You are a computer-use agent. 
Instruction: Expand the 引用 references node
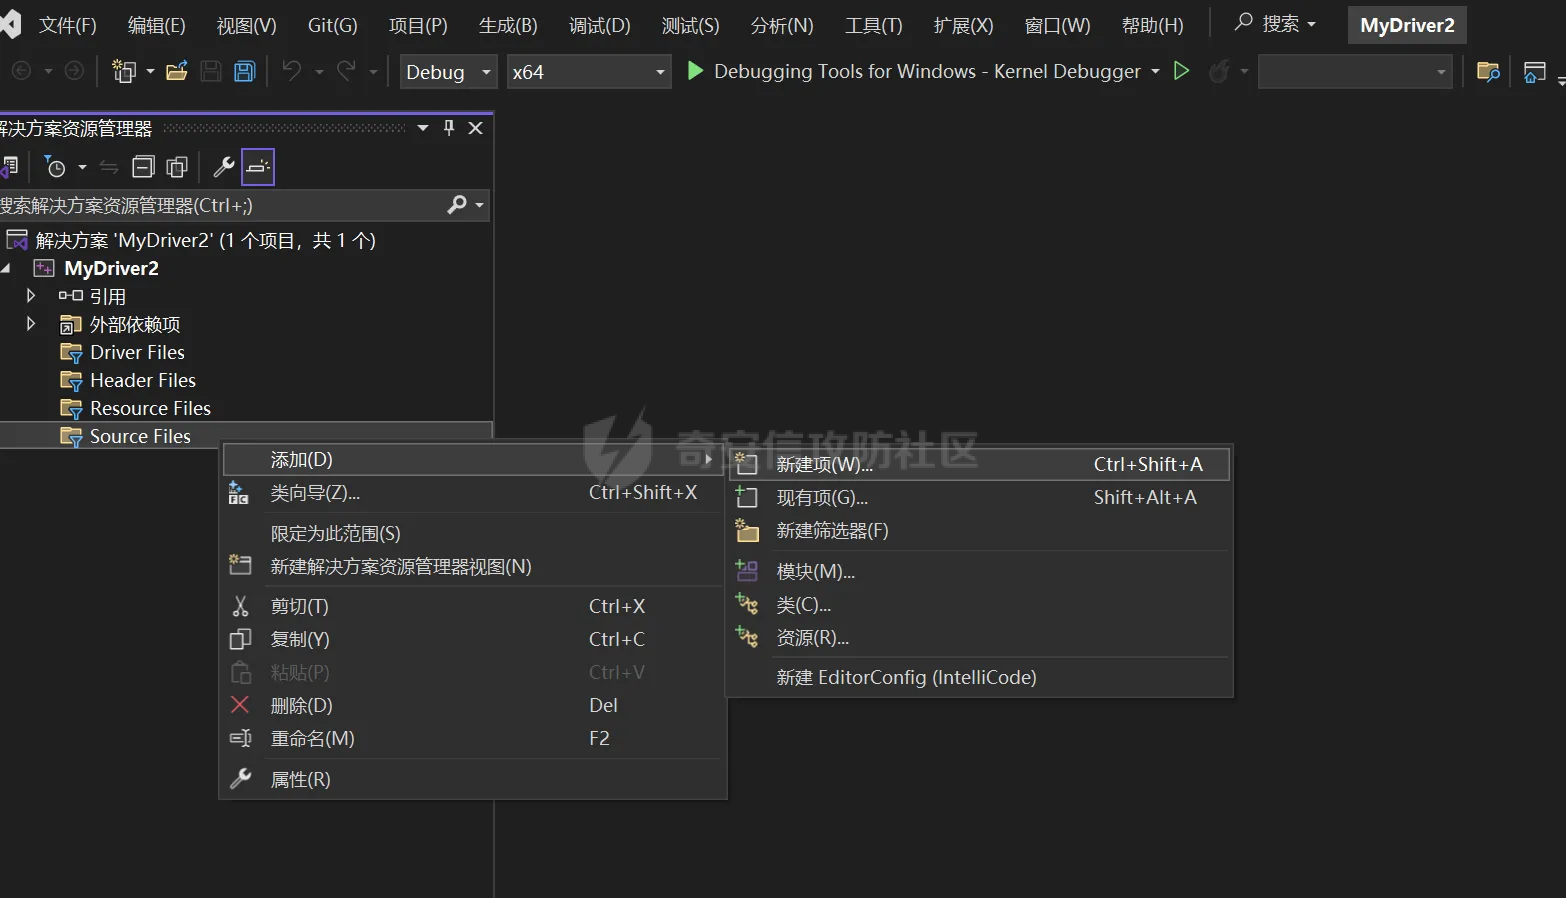tap(31, 296)
